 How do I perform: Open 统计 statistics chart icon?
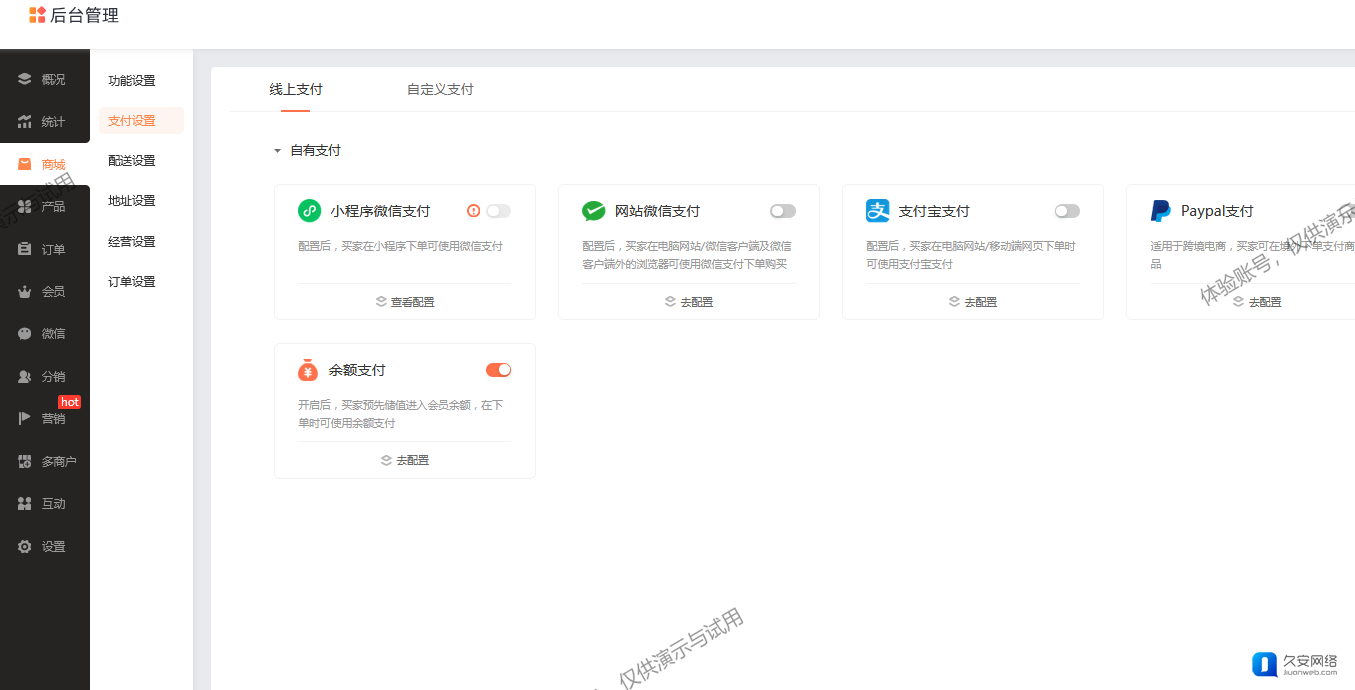pos(25,122)
